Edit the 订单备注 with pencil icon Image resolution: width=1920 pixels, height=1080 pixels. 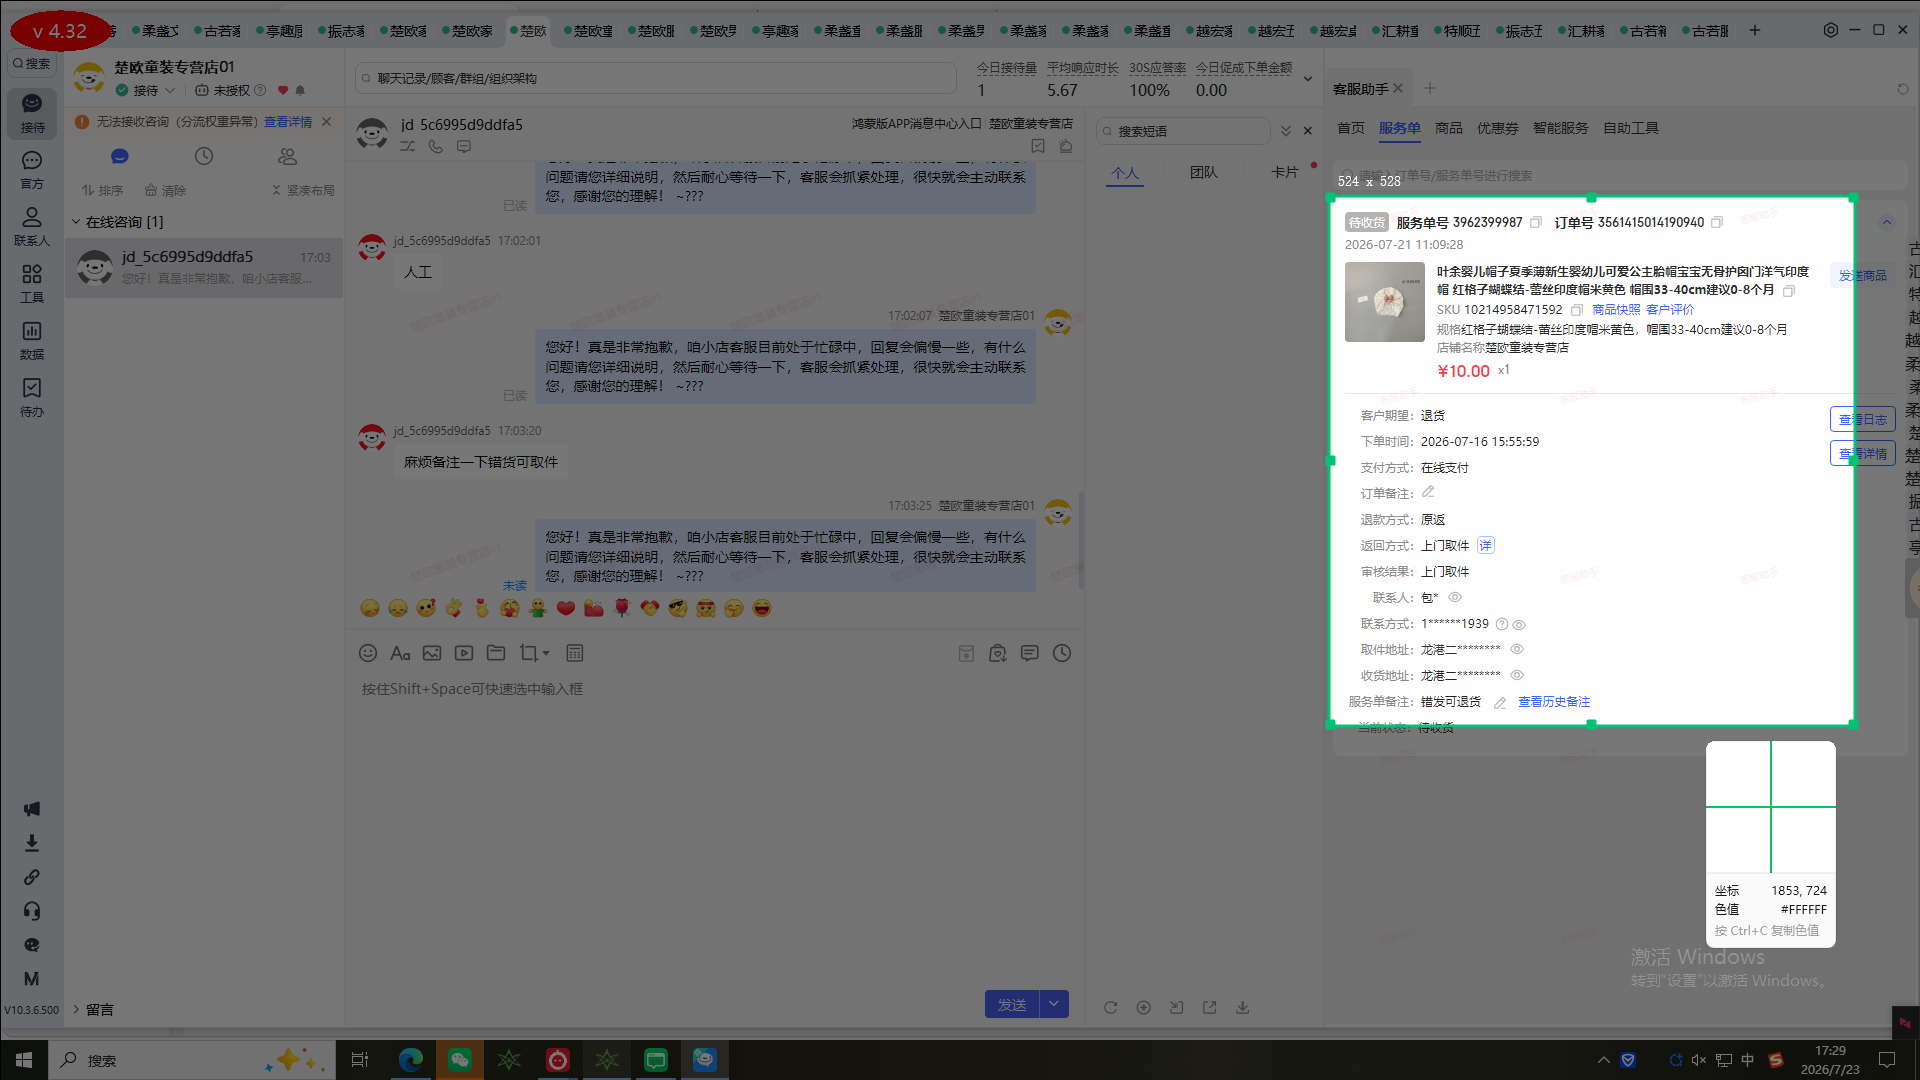1428,492
